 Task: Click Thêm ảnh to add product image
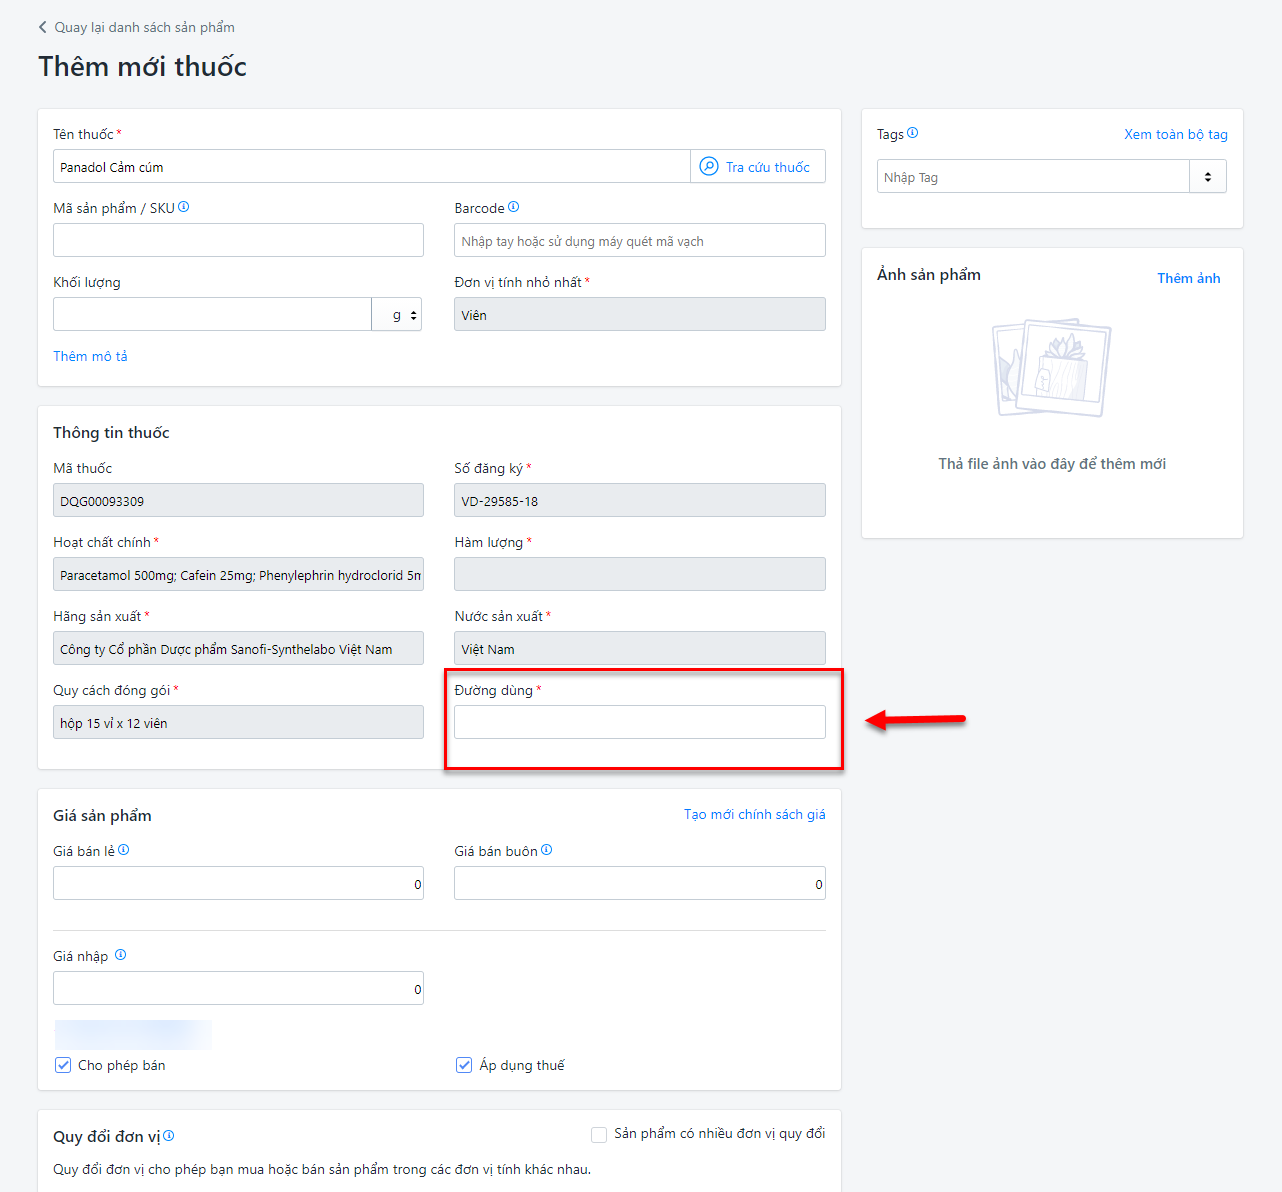click(x=1188, y=278)
